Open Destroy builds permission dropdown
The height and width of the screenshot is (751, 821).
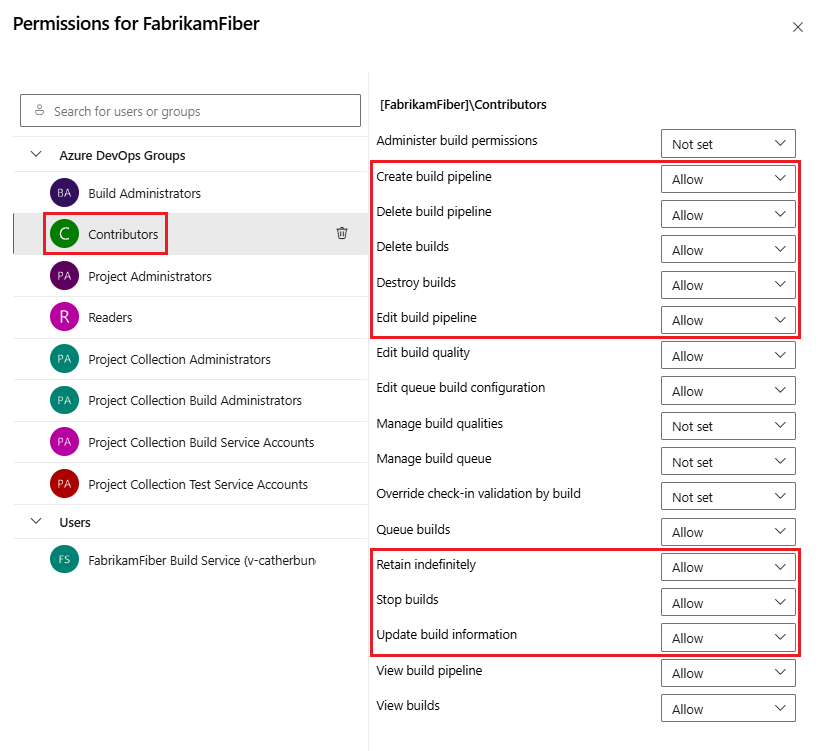(728, 285)
